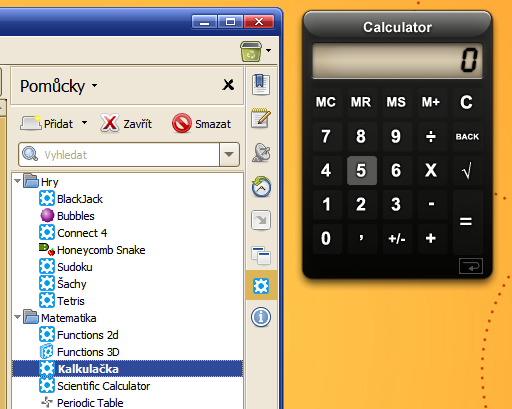Click the BACK key on calculator

coord(467,137)
